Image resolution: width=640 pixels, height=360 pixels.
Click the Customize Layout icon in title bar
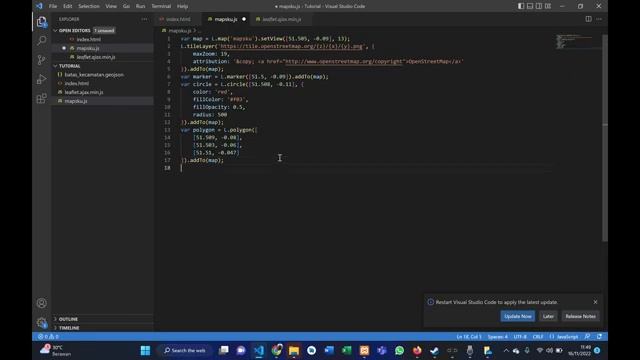pyautogui.click(x=548, y=6)
